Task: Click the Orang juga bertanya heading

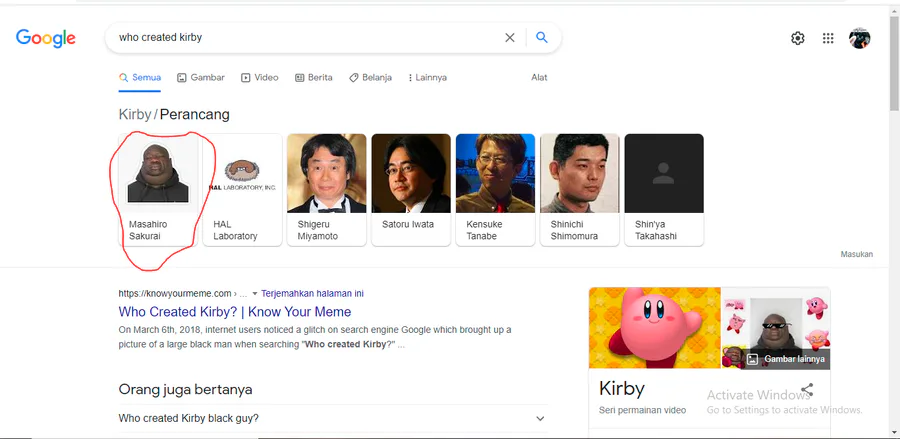Action: [185, 390]
